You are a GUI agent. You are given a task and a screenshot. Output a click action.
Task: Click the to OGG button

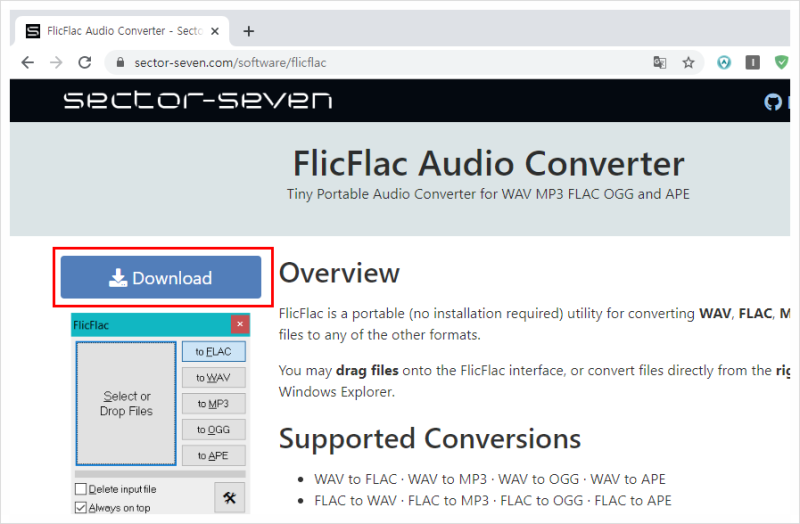tap(213, 430)
